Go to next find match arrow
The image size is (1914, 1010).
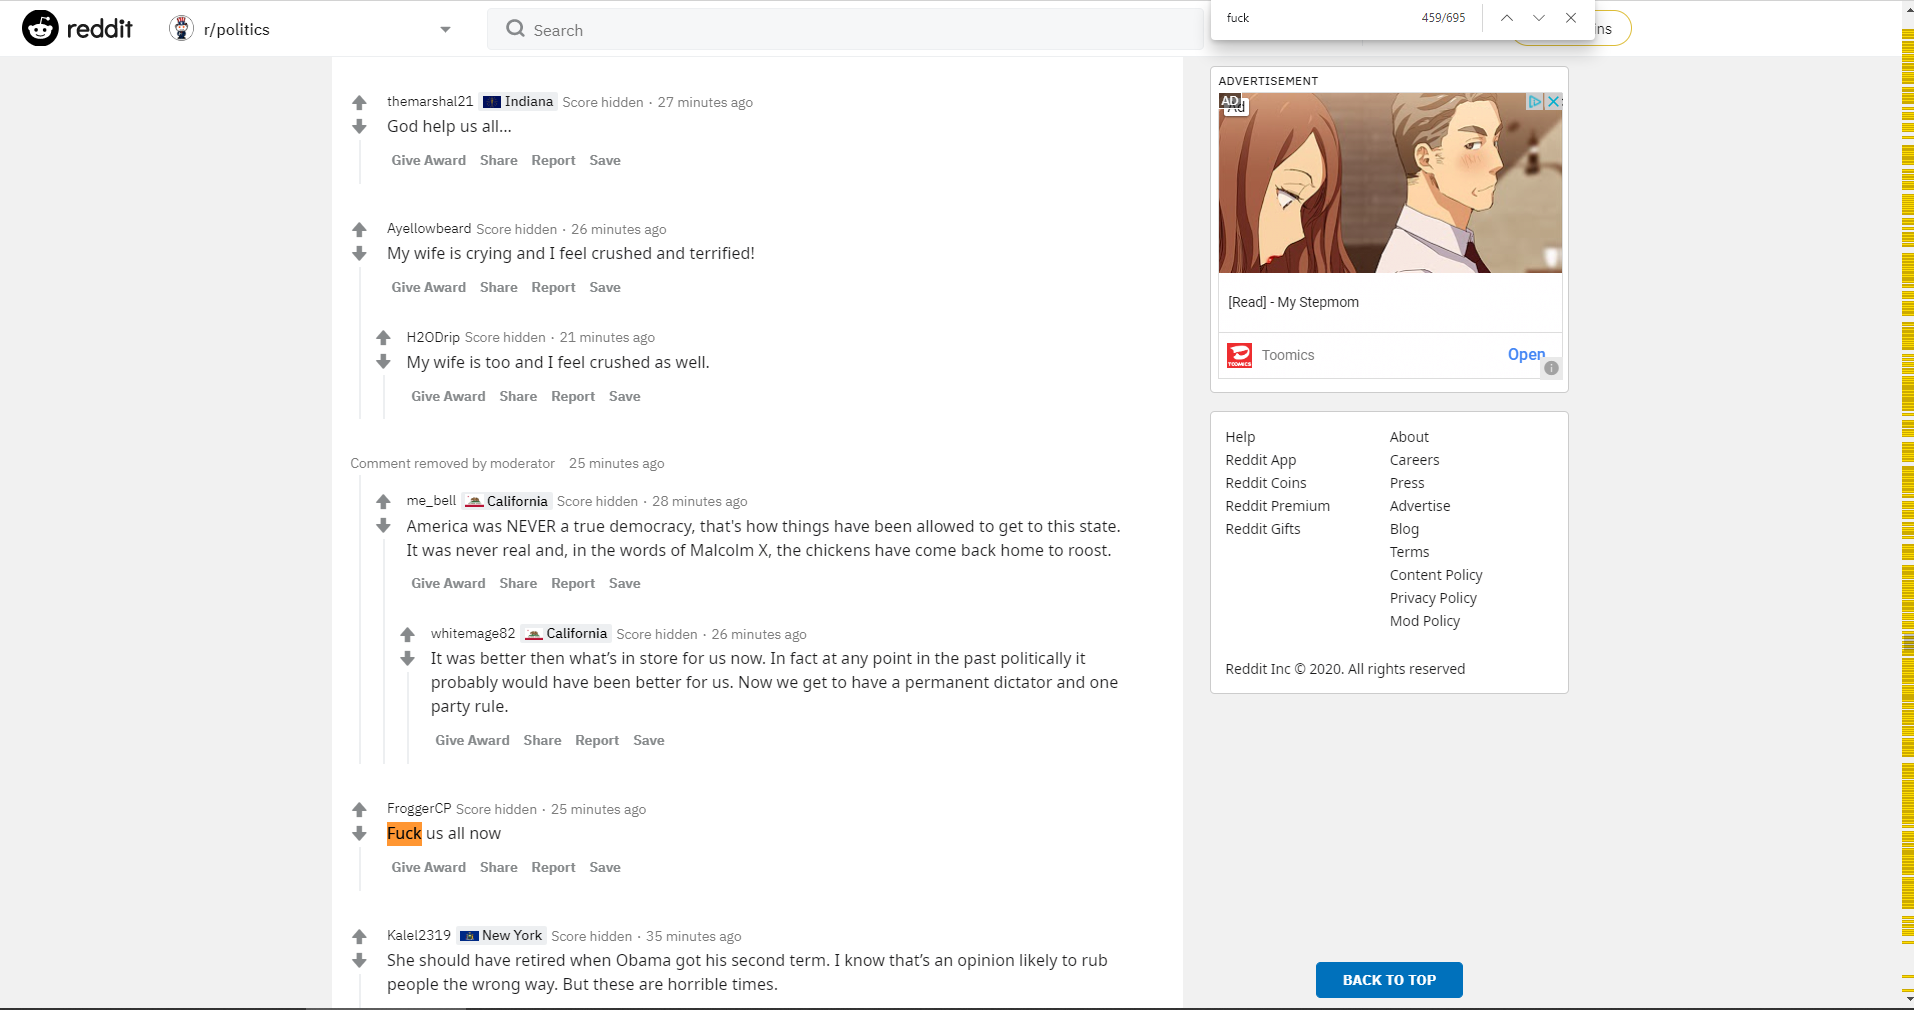coord(1538,18)
